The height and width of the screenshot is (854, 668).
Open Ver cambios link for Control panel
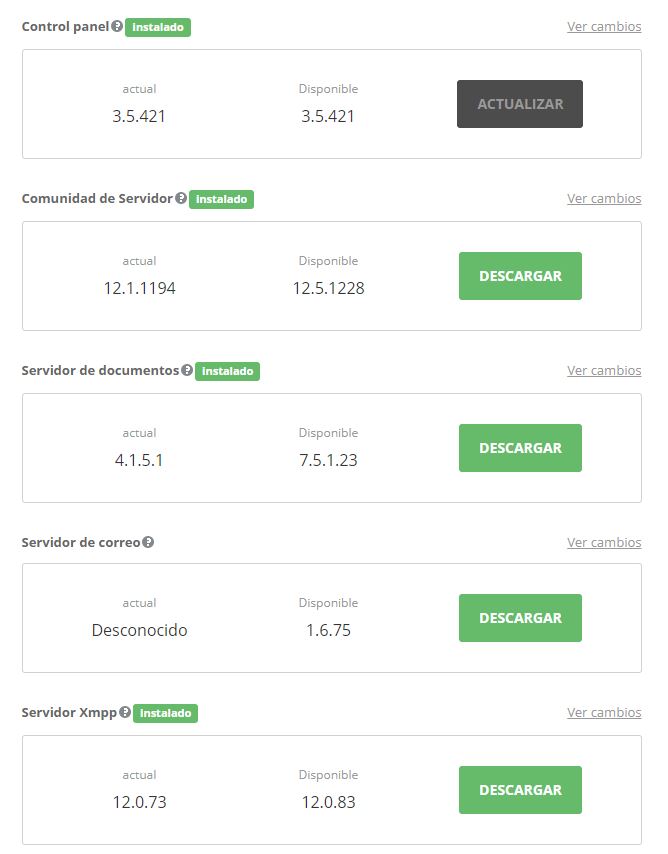pos(604,27)
